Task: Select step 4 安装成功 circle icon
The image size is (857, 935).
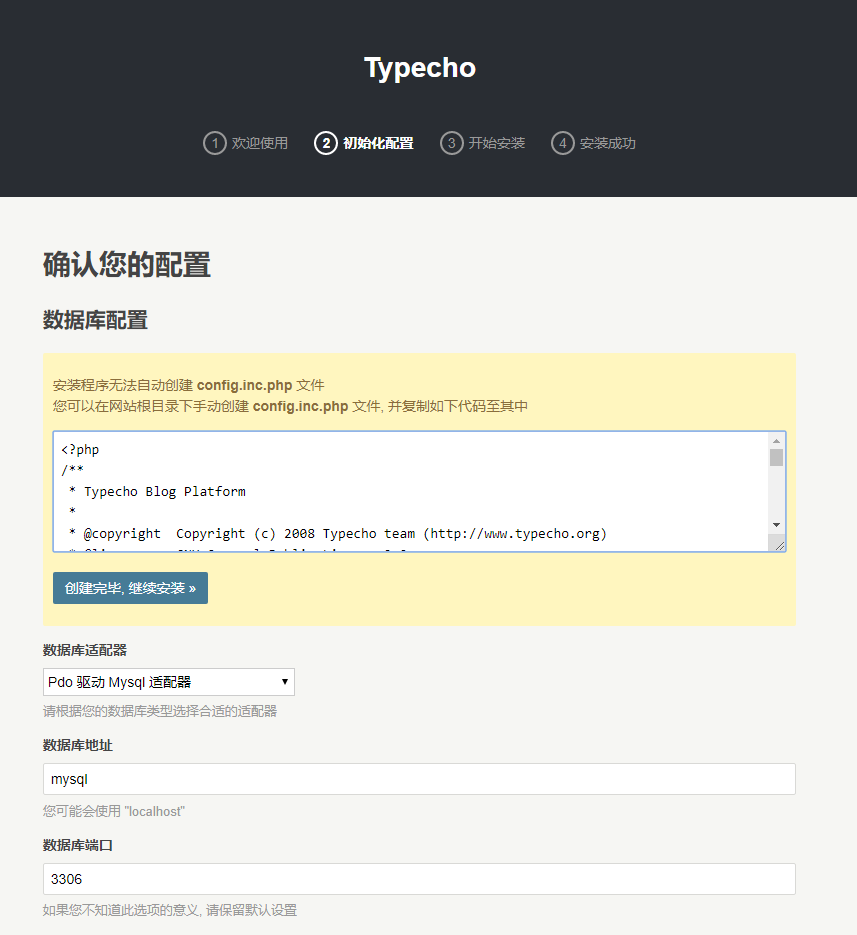Action: (x=562, y=143)
